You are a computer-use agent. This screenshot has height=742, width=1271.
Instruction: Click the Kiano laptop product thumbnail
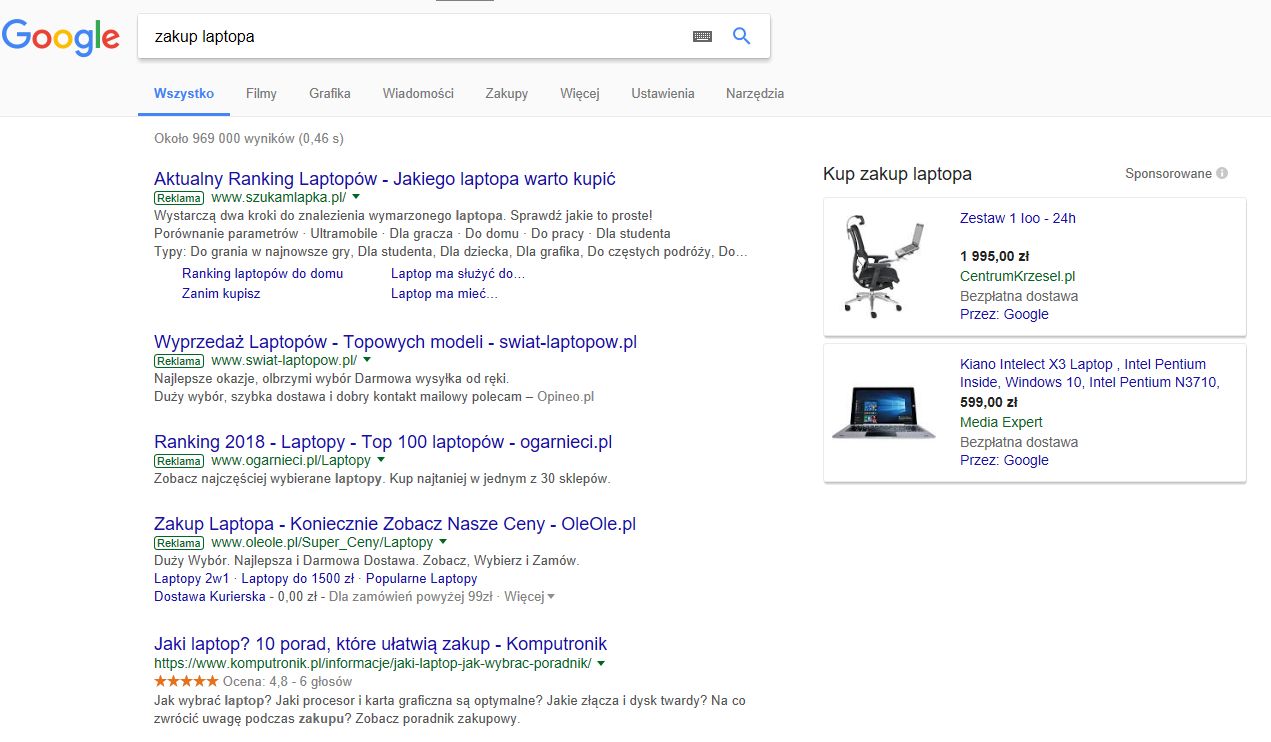(882, 412)
